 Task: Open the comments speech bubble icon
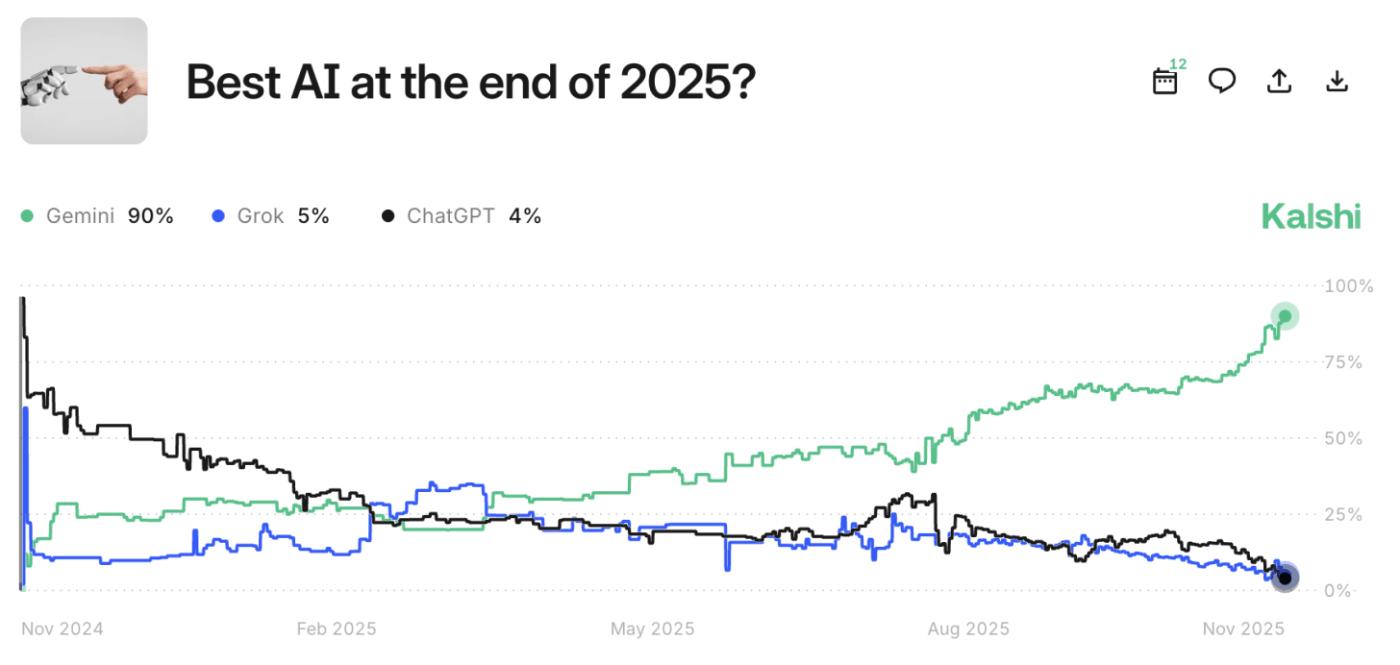(x=1222, y=81)
